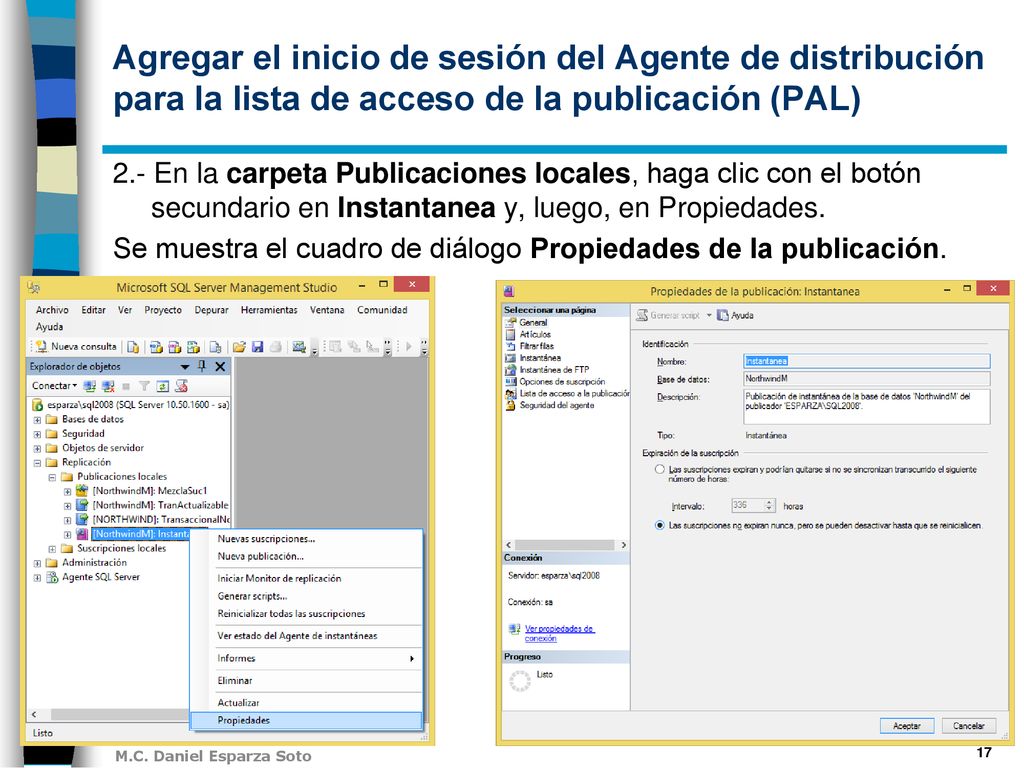Open the Informes submenu
The width and height of the screenshot is (1024, 768).
pos(306,658)
